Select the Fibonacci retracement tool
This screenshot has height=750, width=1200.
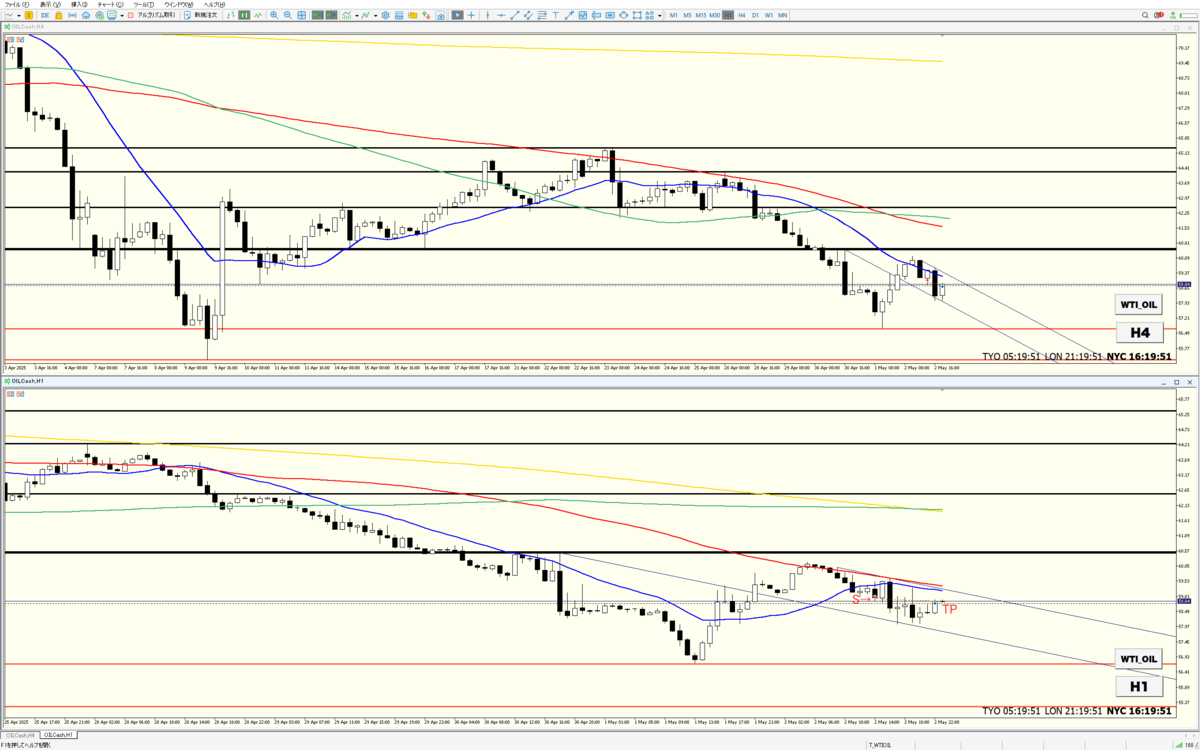(542, 15)
